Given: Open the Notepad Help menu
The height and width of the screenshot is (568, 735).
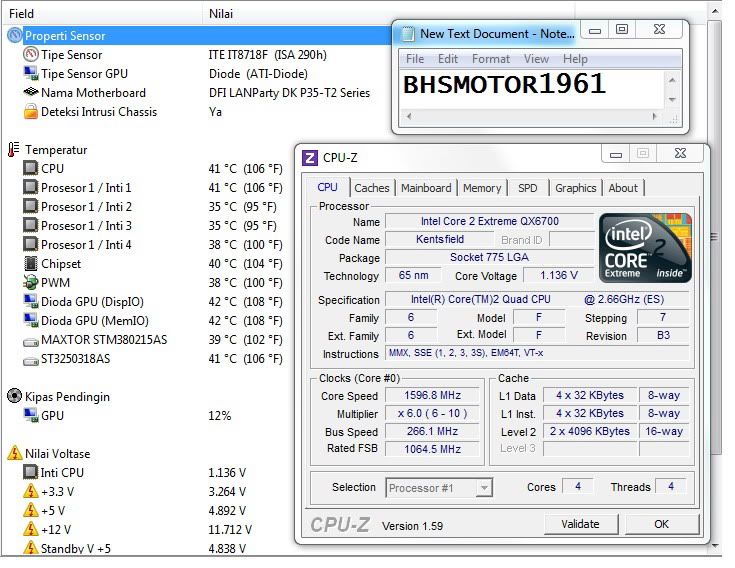Looking at the screenshot, I should (575, 59).
